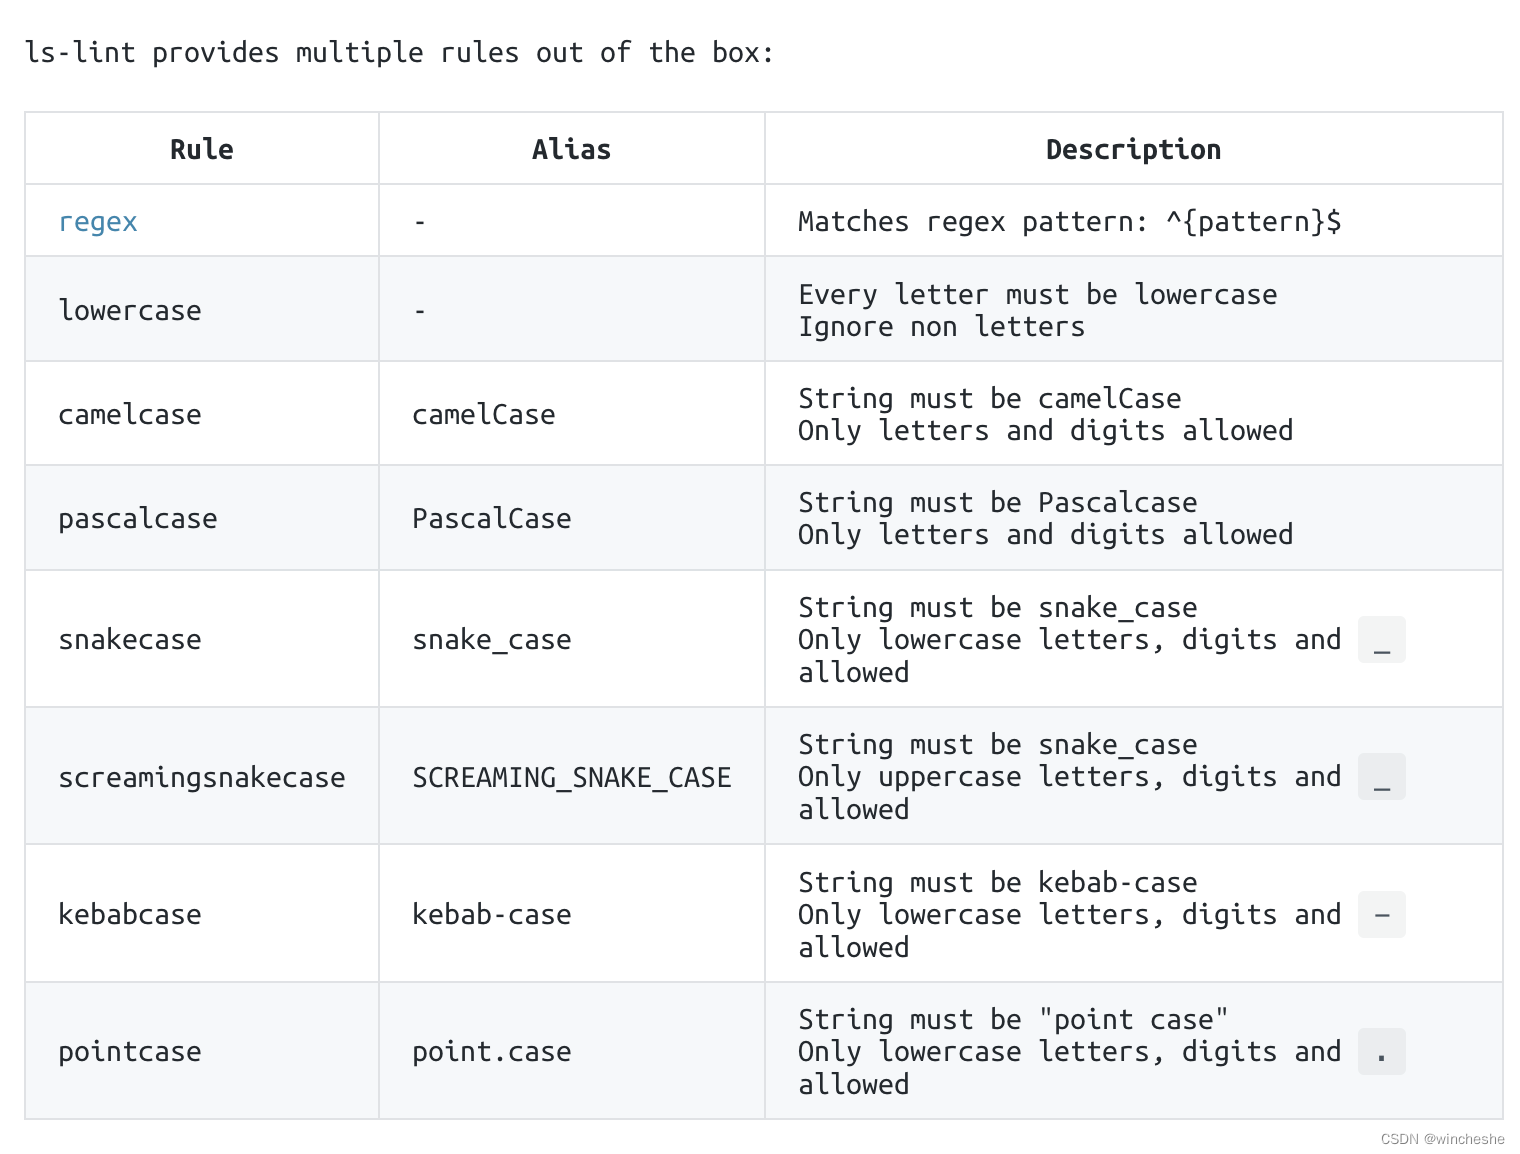Click the Alias column header

click(x=571, y=149)
